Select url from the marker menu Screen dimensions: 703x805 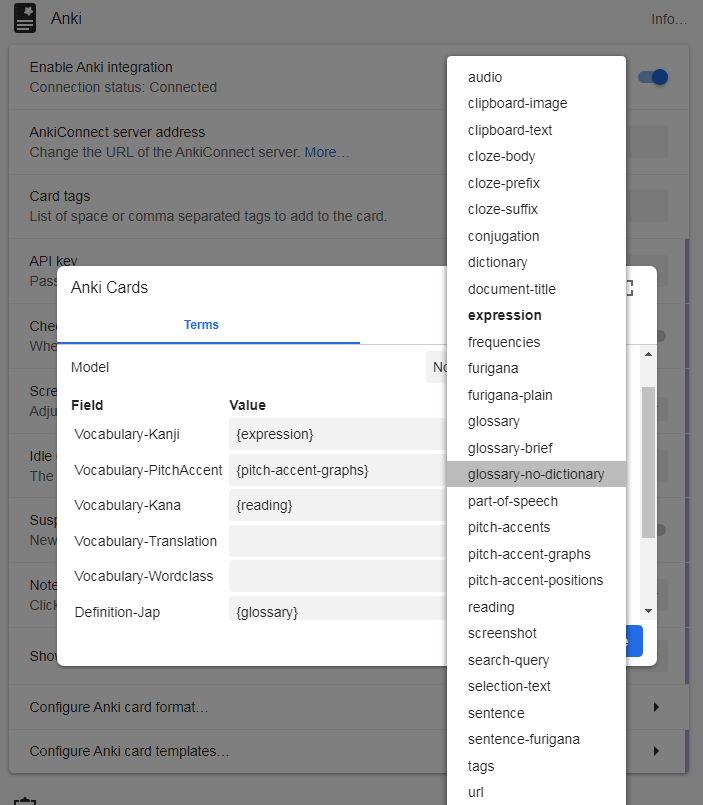536,792
